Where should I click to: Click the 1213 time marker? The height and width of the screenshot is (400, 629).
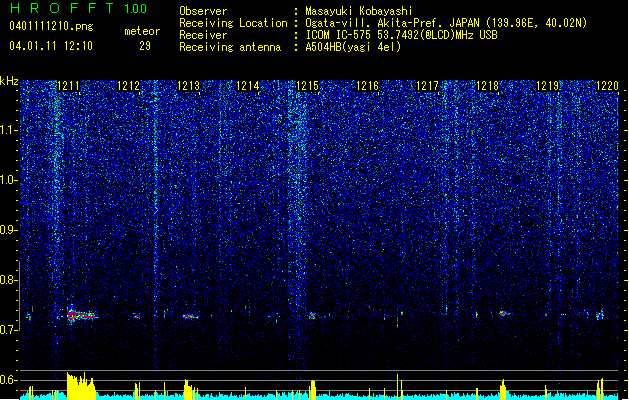[189, 86]
